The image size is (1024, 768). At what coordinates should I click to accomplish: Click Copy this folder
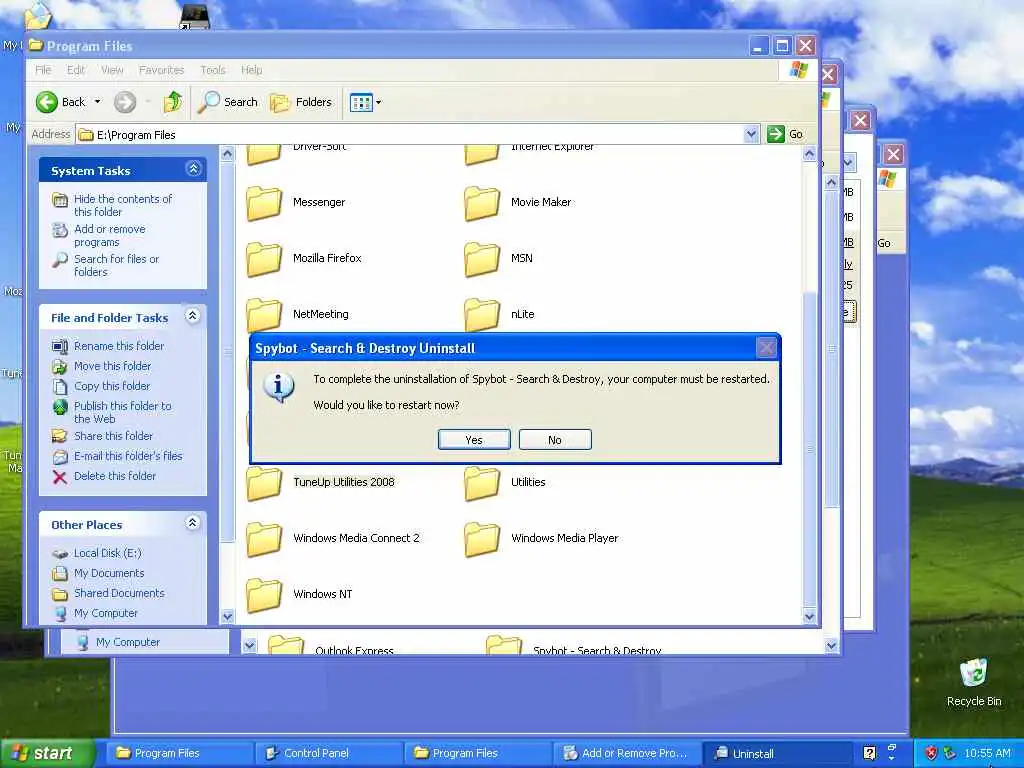click(112, 386)
